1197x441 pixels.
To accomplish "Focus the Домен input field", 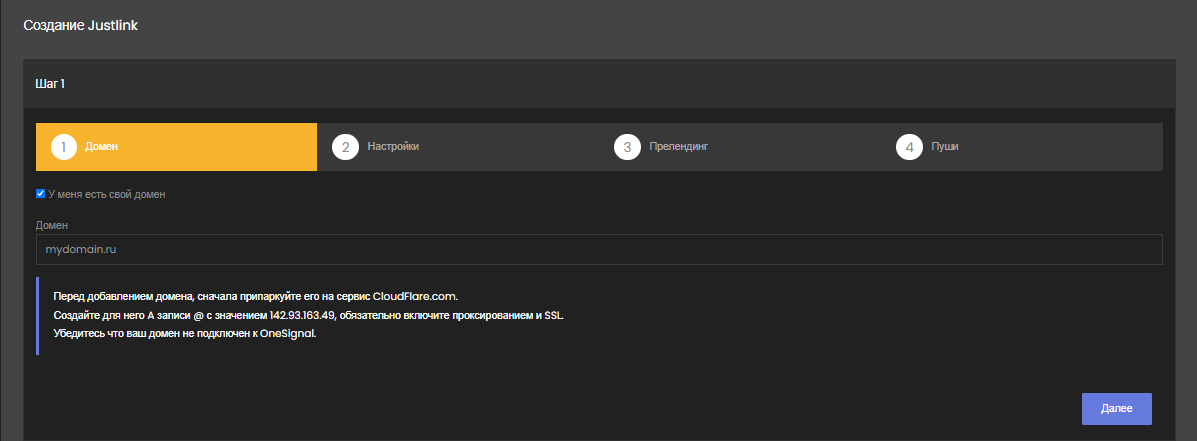I will tap(599, 249).
